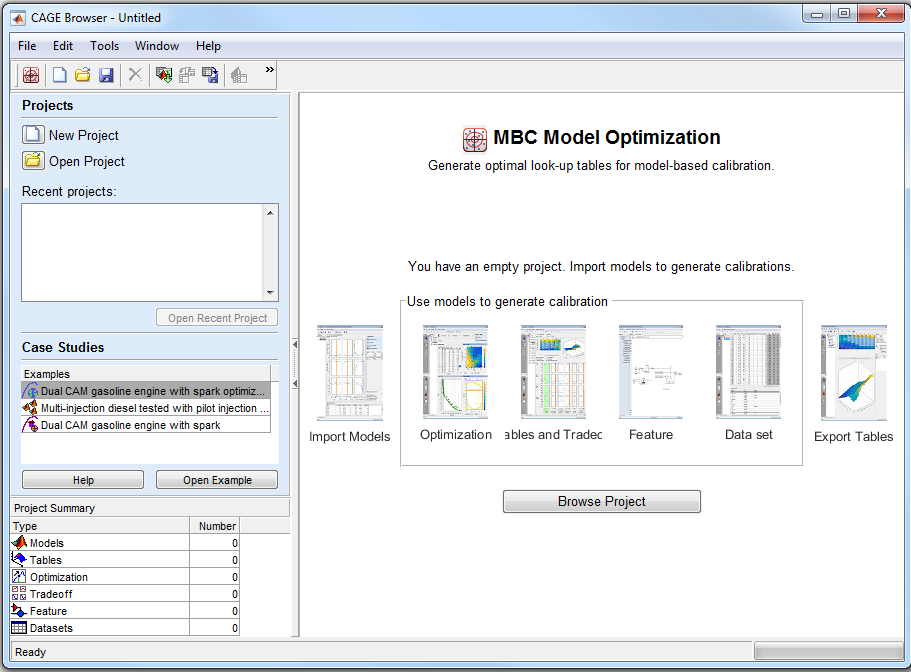The image size is (911, 672).
Task: Click the Number column header
Action: coord(215,526)
